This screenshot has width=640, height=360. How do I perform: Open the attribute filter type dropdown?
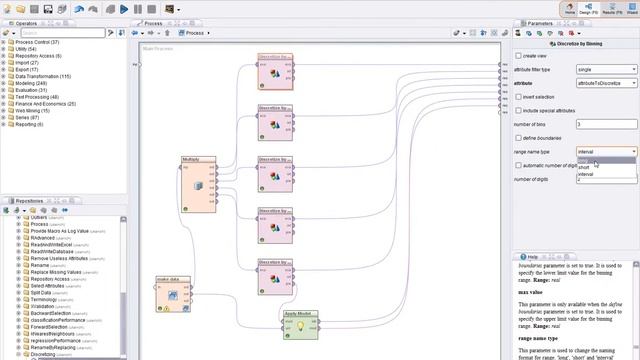607,69
